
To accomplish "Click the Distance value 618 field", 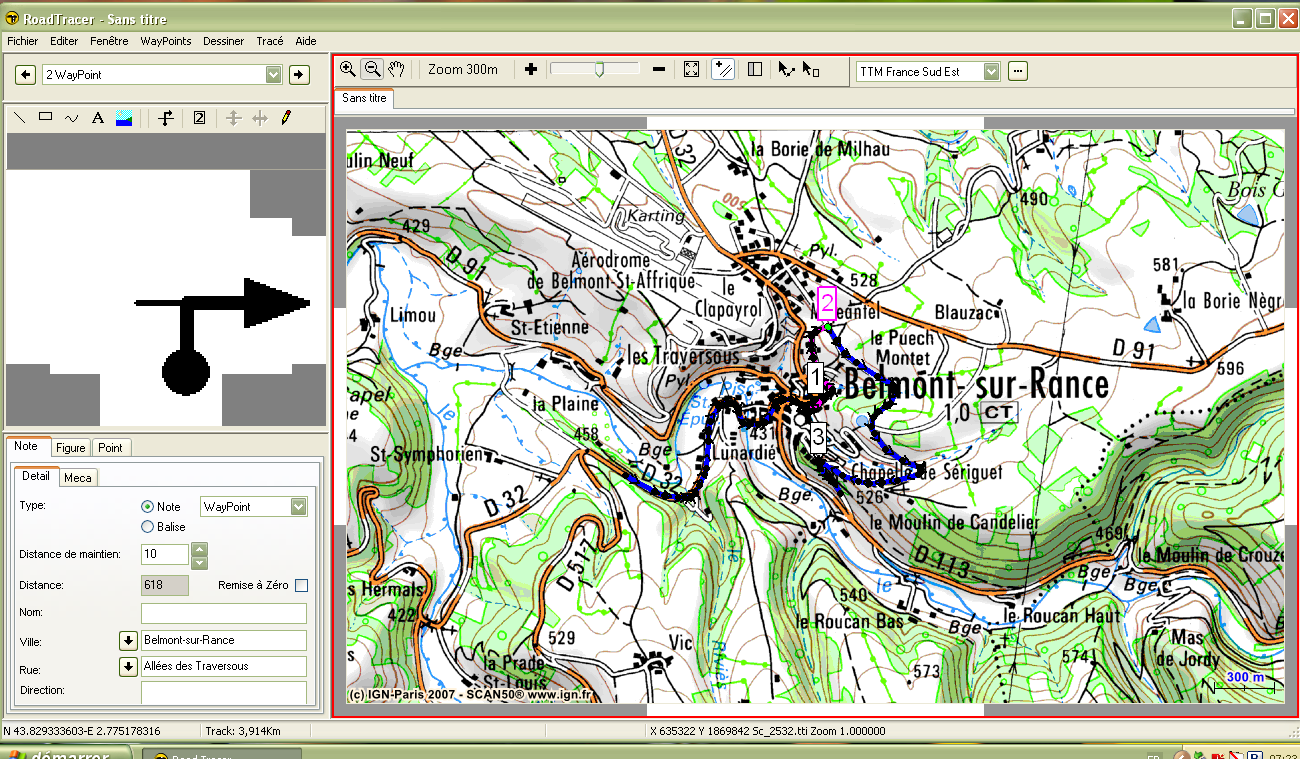I will 165,585.
